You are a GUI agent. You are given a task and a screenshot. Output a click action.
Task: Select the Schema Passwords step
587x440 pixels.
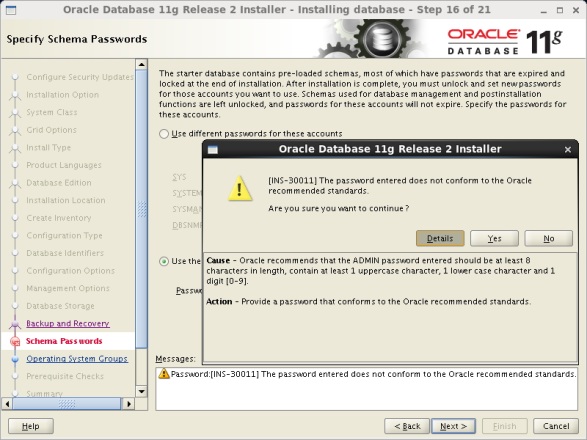[64, 341]
